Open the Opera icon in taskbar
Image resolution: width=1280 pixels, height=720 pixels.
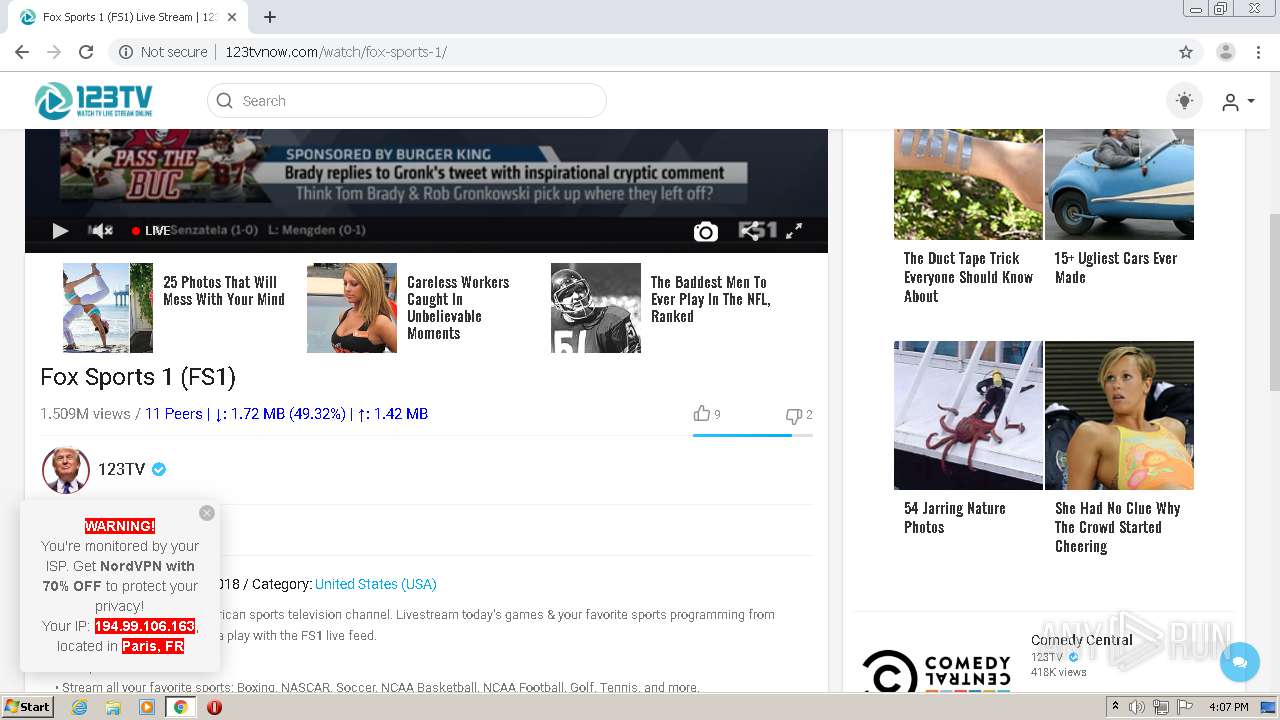point(214,707)
